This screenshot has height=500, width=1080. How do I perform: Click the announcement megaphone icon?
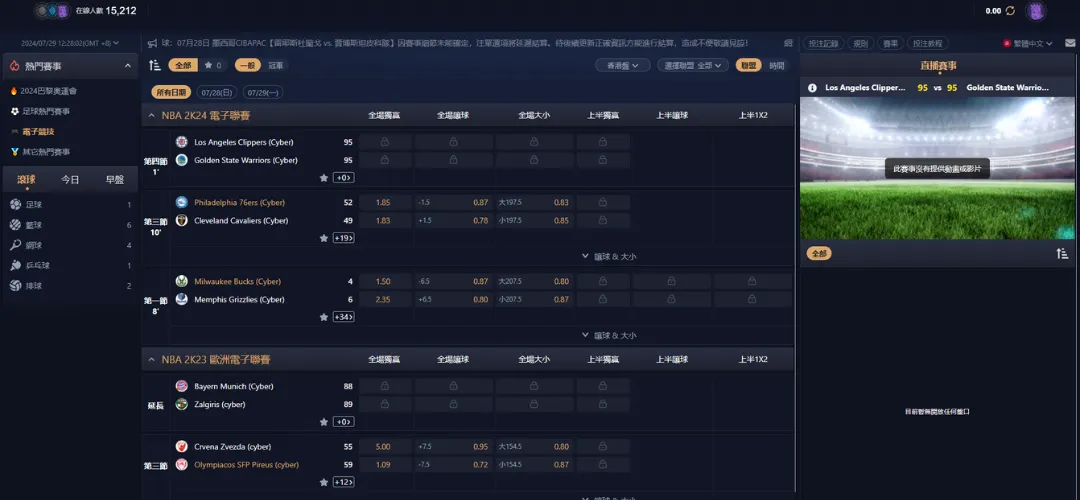(x=152, y=43)
